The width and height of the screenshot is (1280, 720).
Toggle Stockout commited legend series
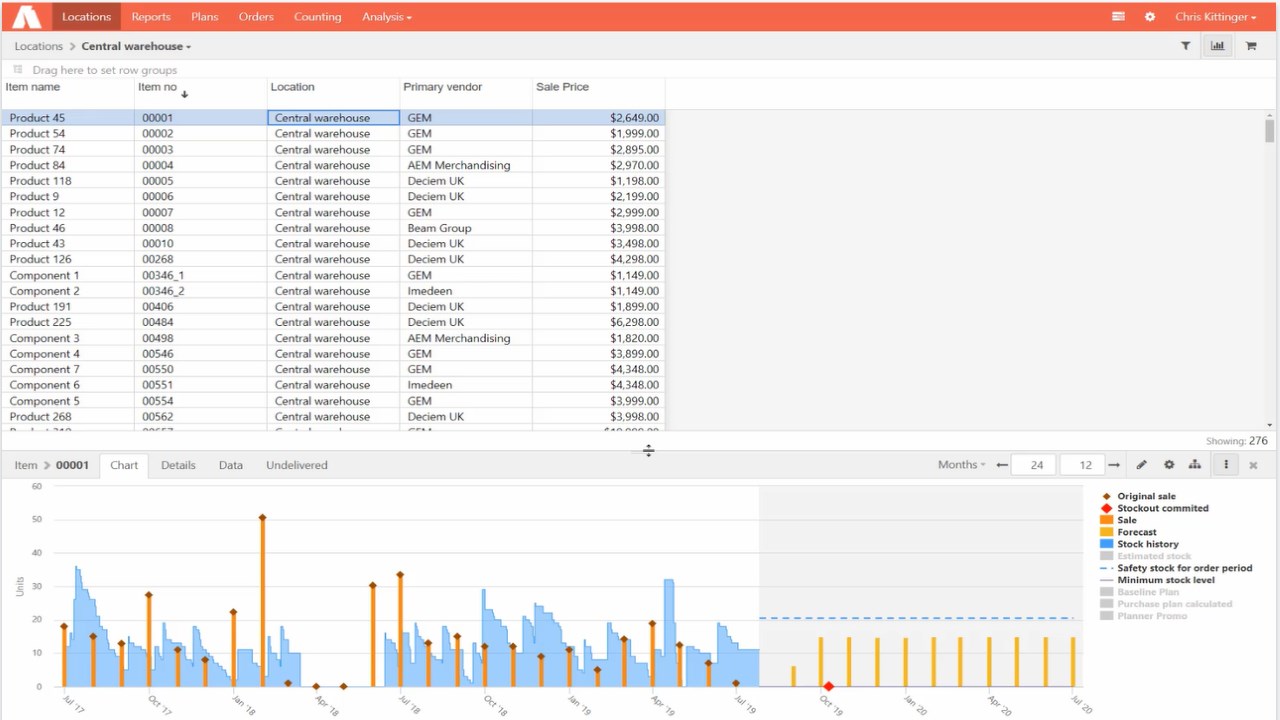click(x=1154, y=508)
